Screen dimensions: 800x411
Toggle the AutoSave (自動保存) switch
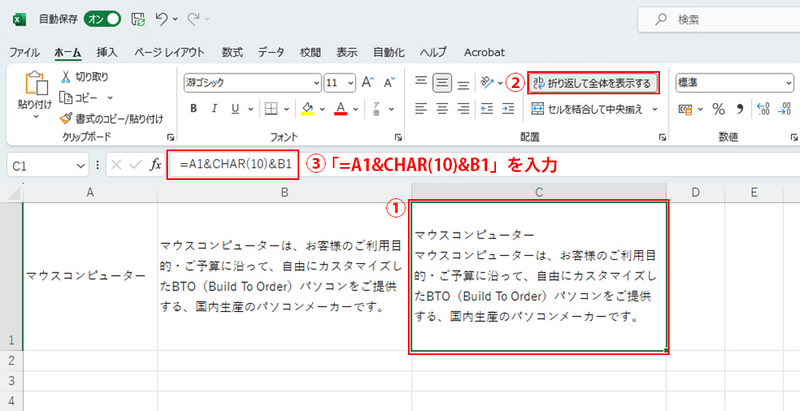pyautogui.click(x=103, y=19)
